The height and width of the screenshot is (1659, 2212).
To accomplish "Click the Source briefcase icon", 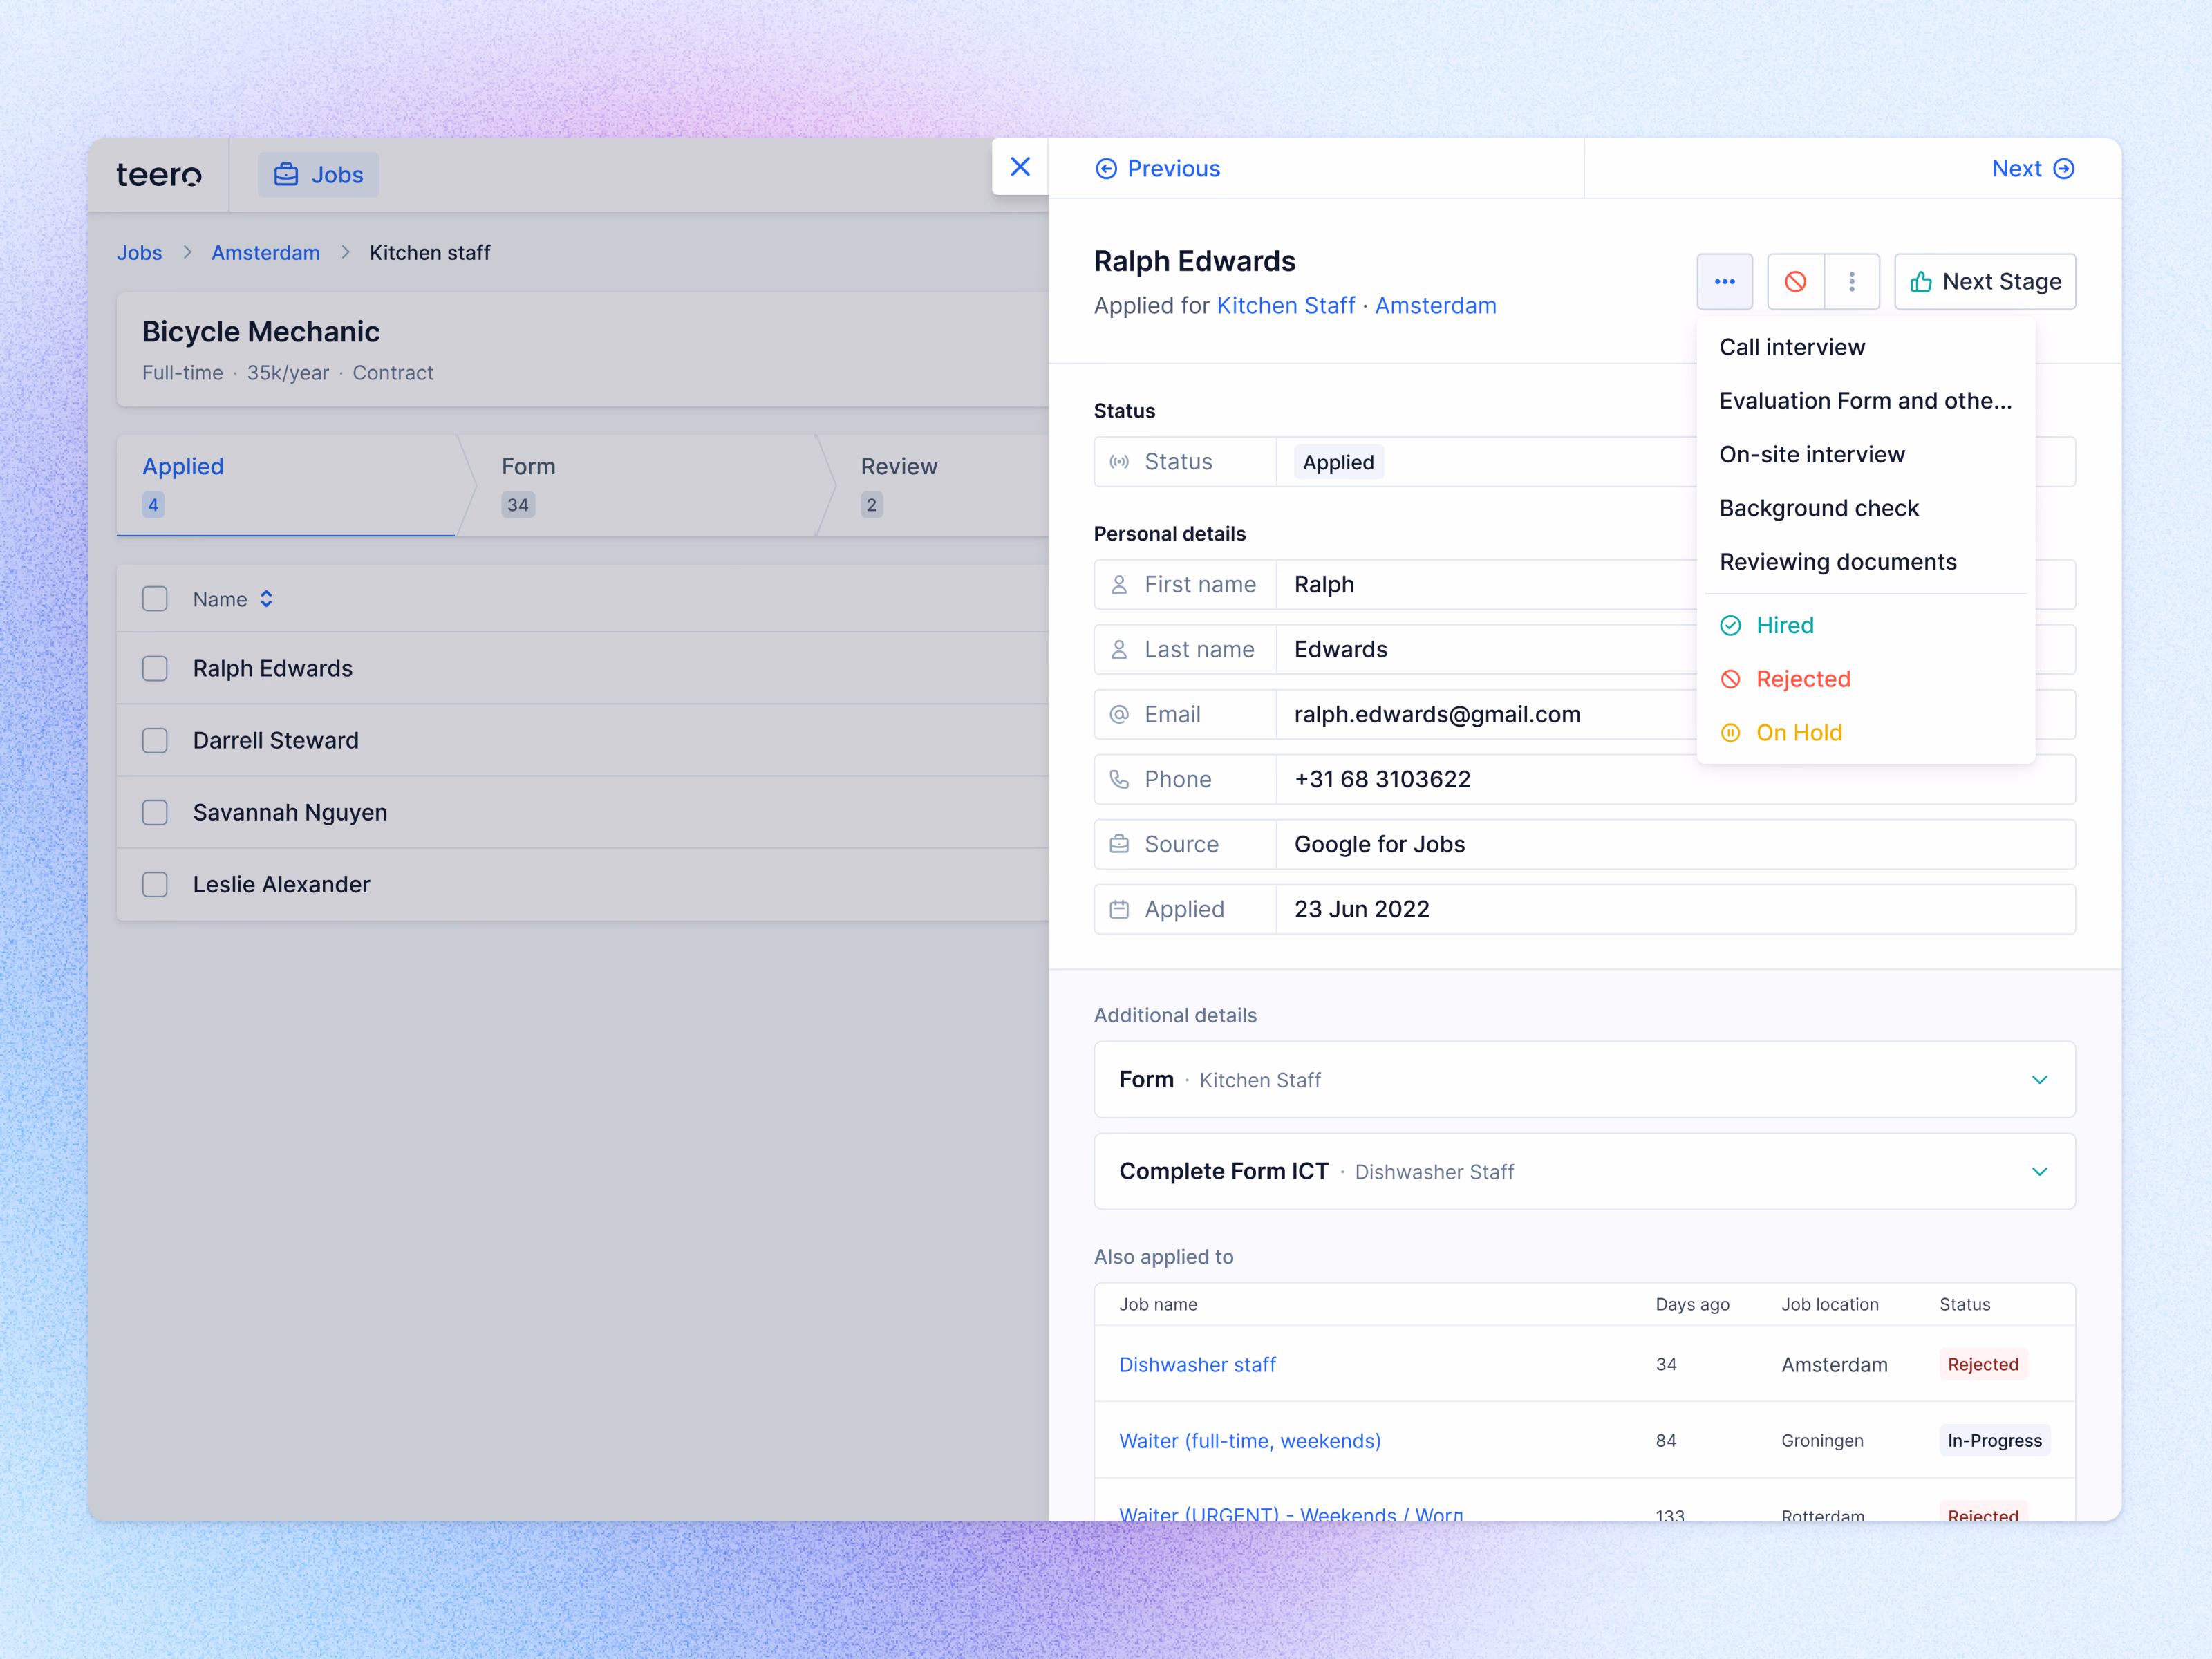I will [1119, 845].
